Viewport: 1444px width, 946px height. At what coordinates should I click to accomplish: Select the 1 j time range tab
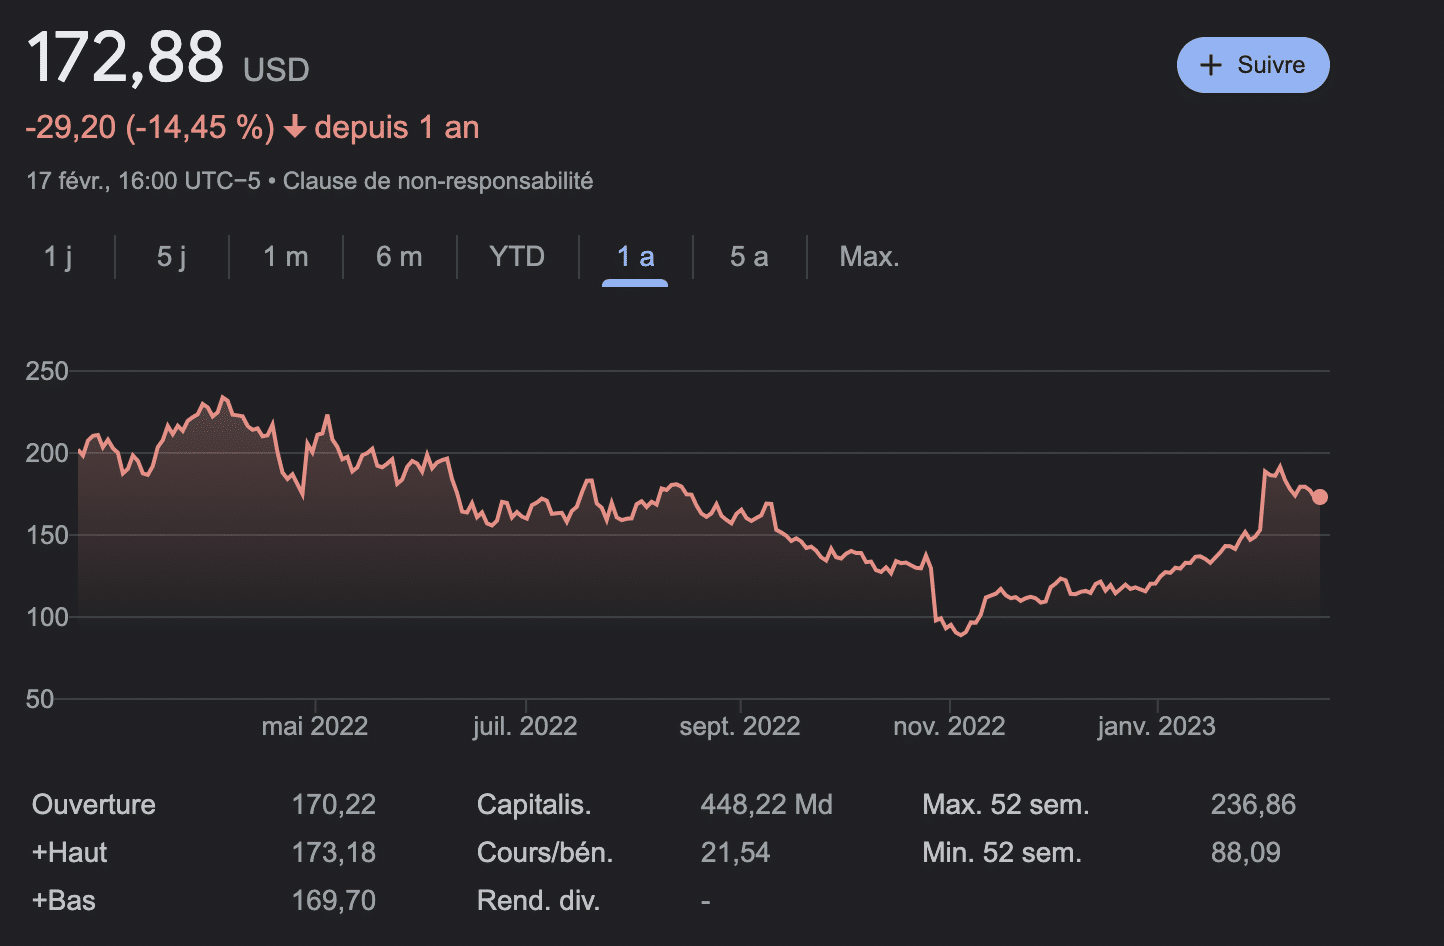[58, 257]
